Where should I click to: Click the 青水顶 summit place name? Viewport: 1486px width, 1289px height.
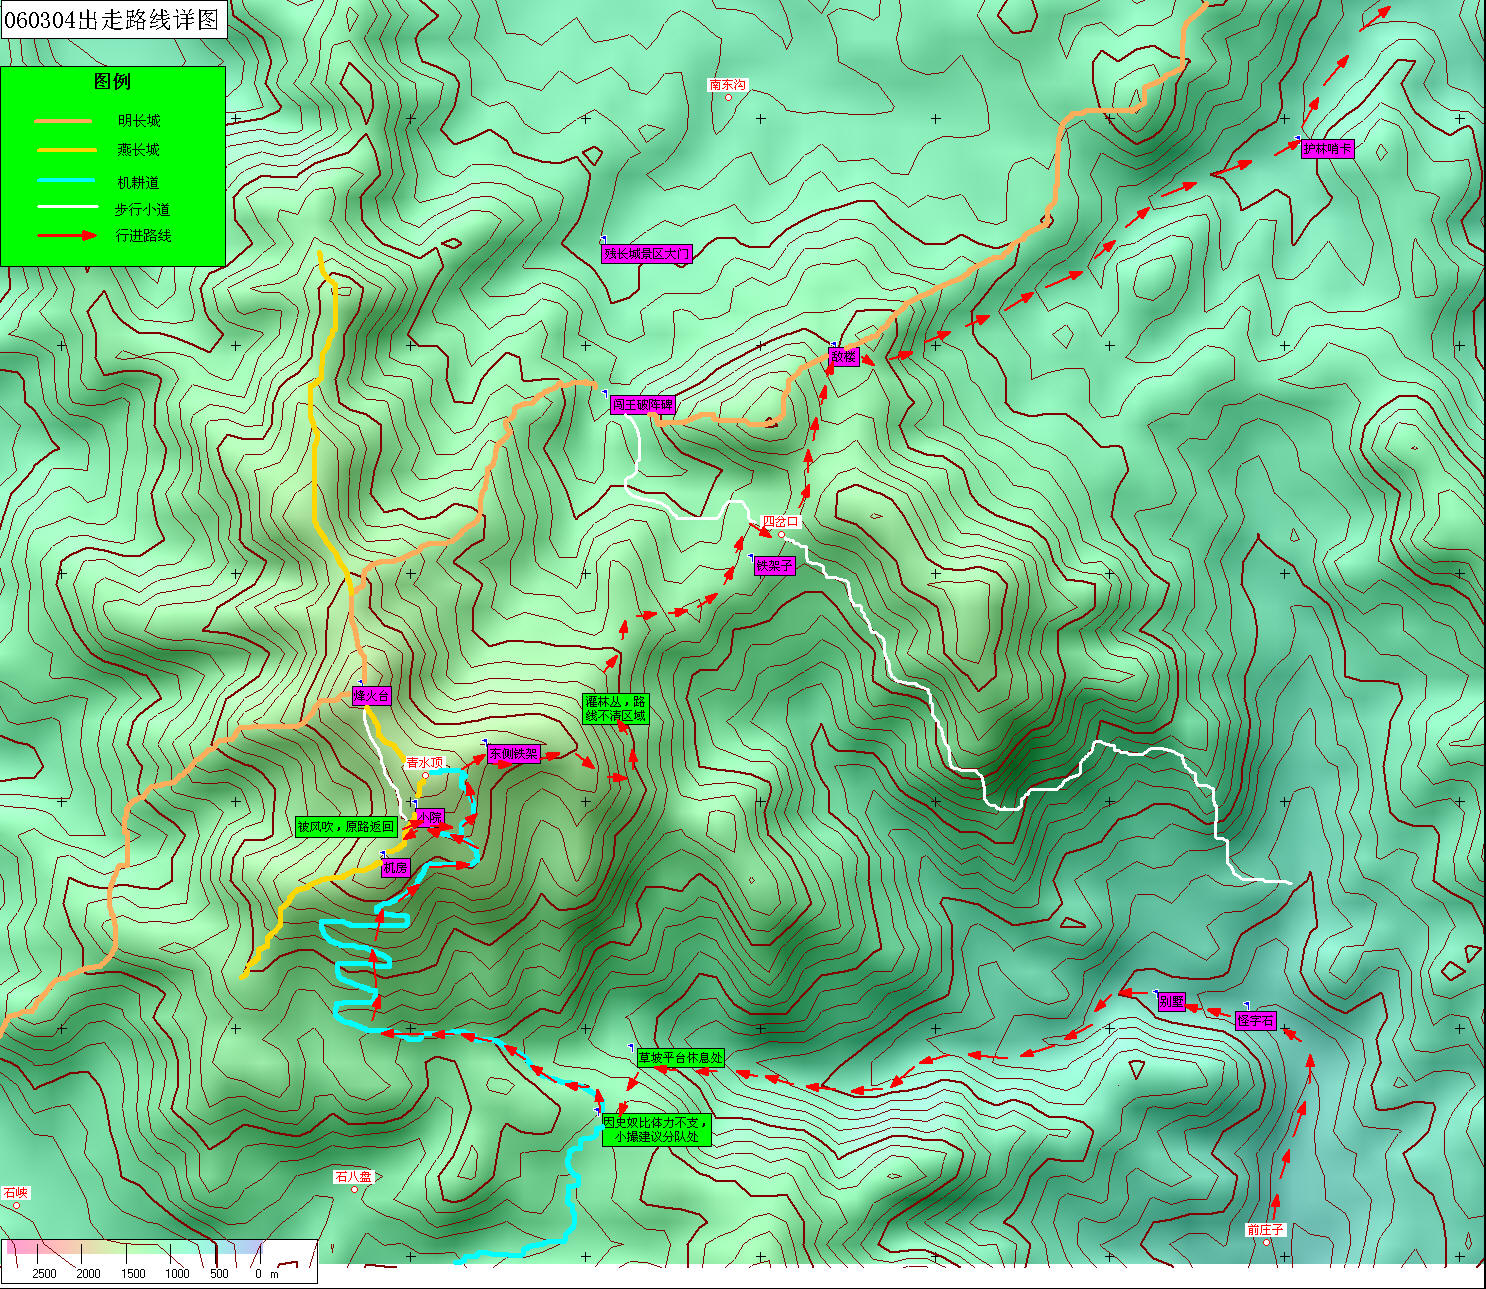[424, 763]
